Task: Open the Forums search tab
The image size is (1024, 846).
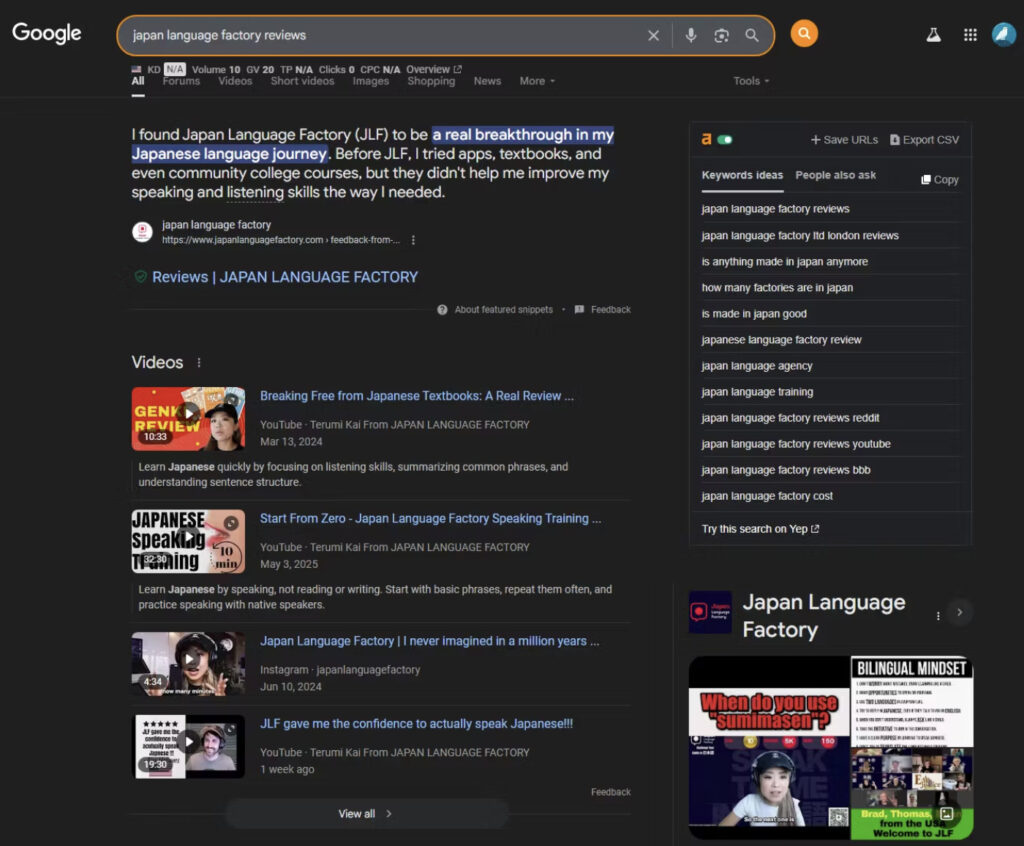Action: pyautogui.click(x=181, y=82)
